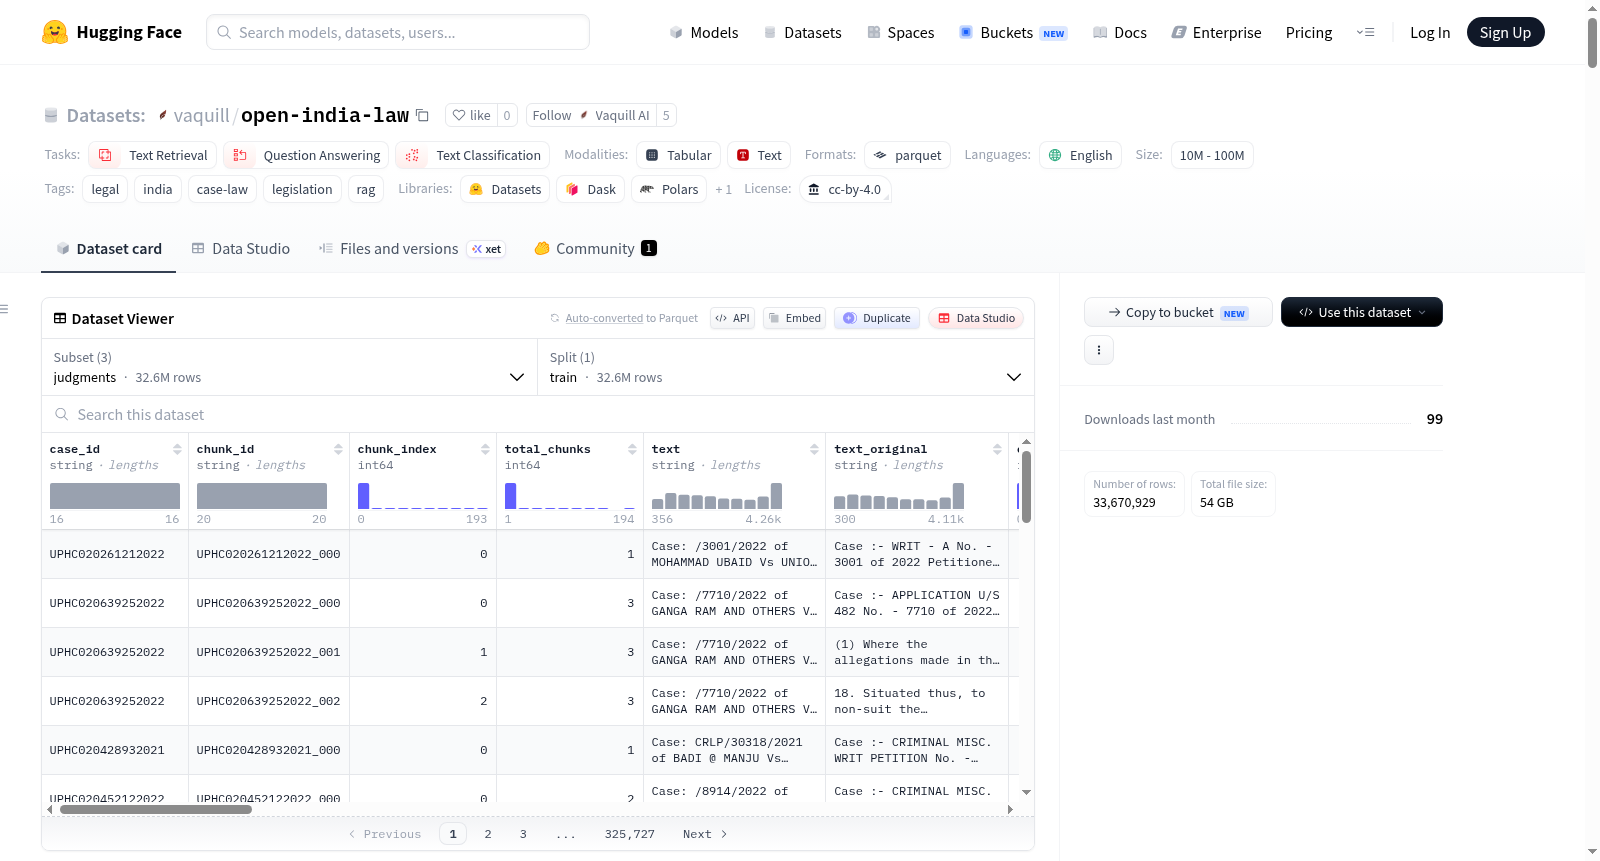The width and height of the screenshot is (1600, 861).
Task: Switch to the Data Studio tab
Action: 241,249
